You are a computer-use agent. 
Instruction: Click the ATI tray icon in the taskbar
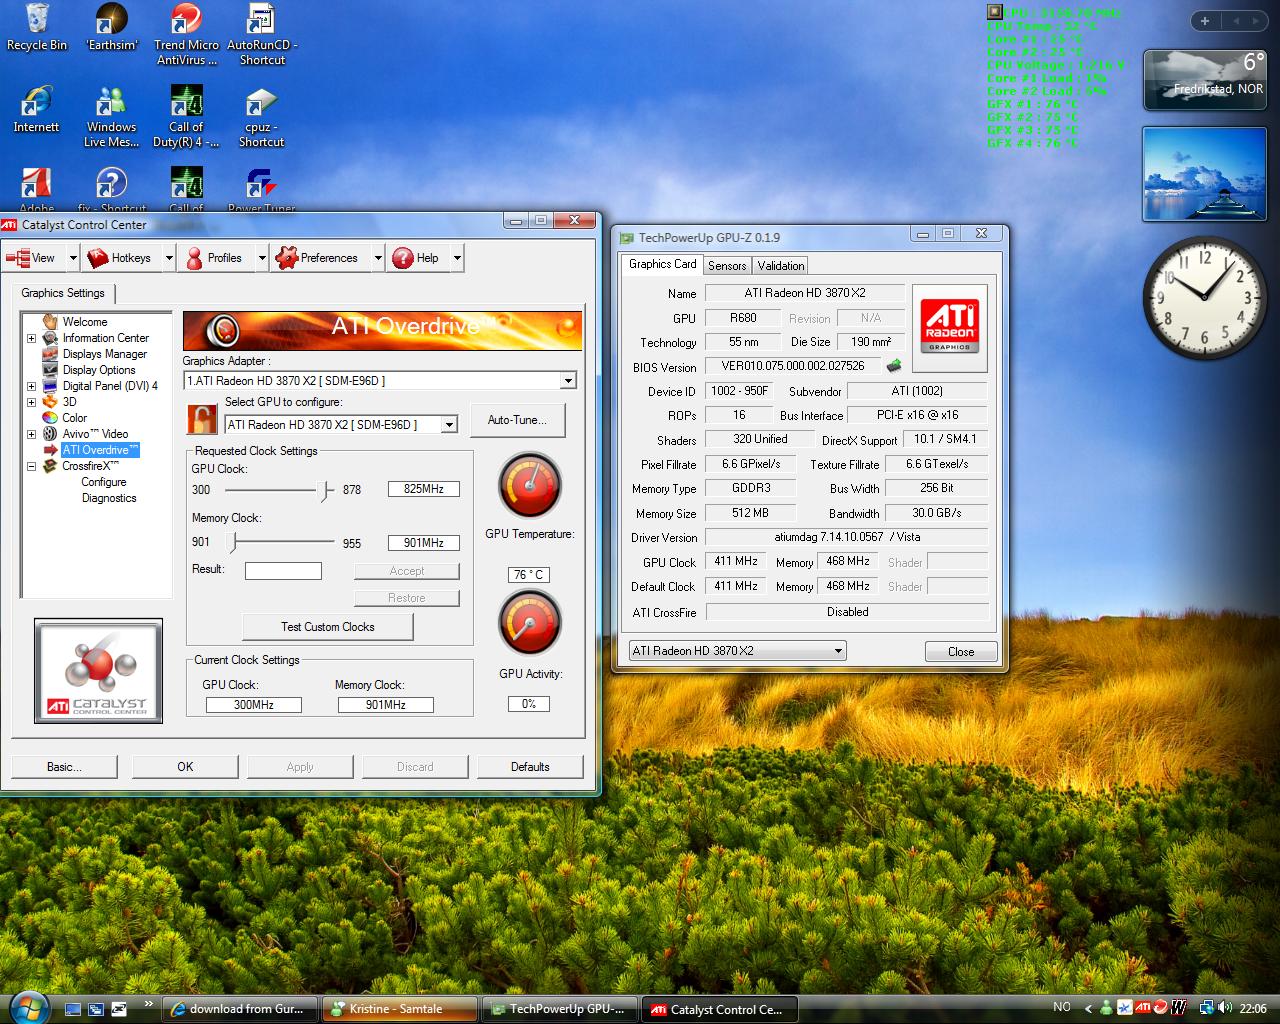coord(1143,1008)
